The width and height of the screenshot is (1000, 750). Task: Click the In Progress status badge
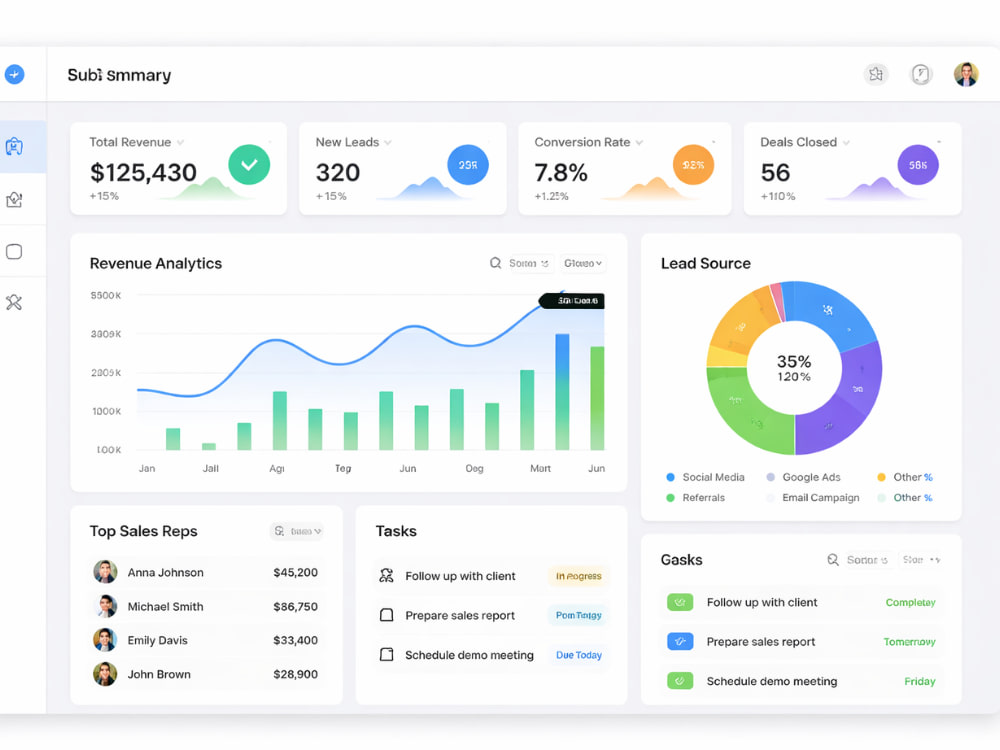click(x=578, y=576)
